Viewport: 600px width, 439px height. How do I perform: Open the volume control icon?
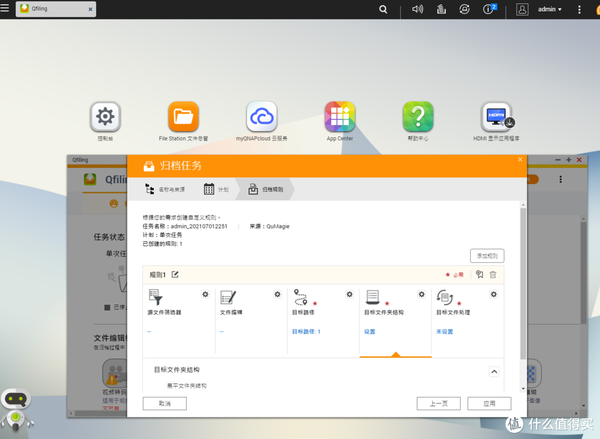tap(415, 9)
